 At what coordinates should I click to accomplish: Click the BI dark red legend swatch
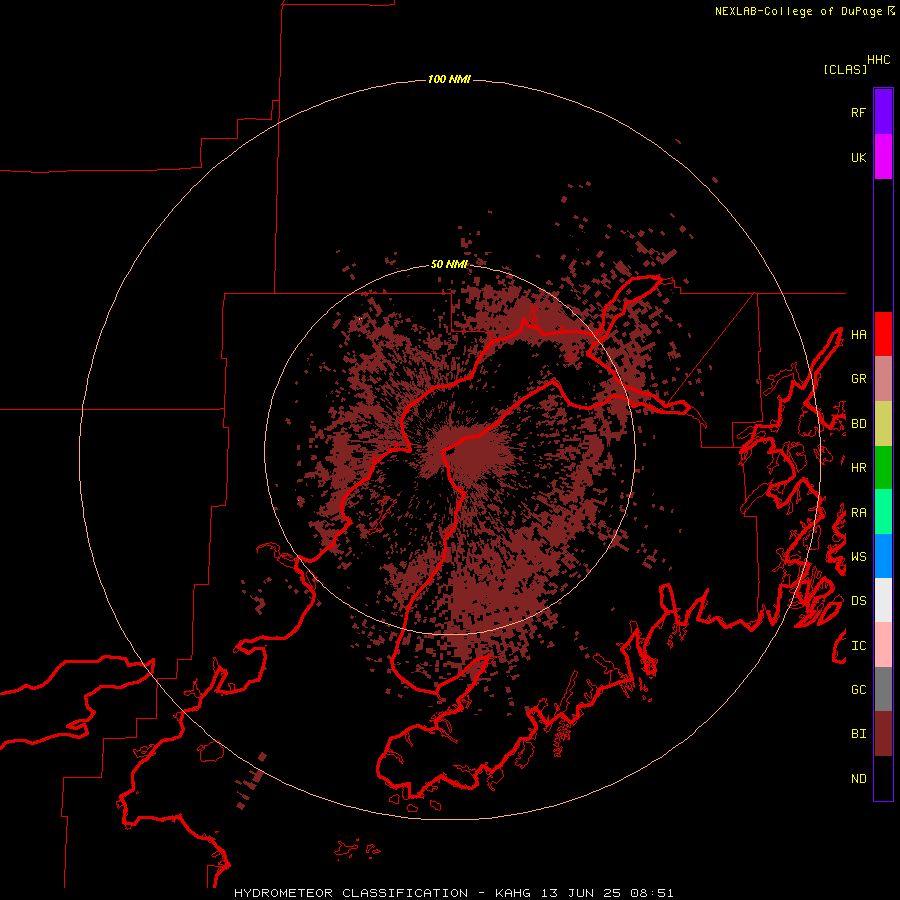pos(883,734)
